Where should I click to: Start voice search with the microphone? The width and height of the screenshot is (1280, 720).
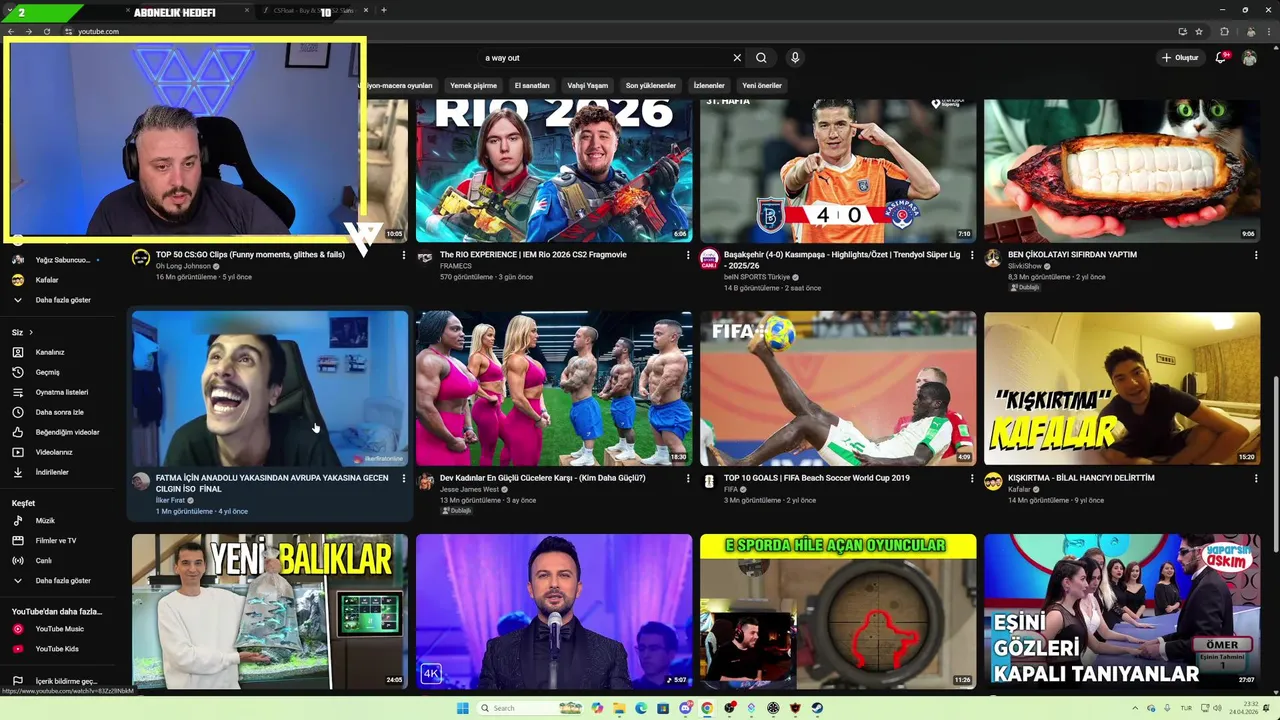click(795, 58)
